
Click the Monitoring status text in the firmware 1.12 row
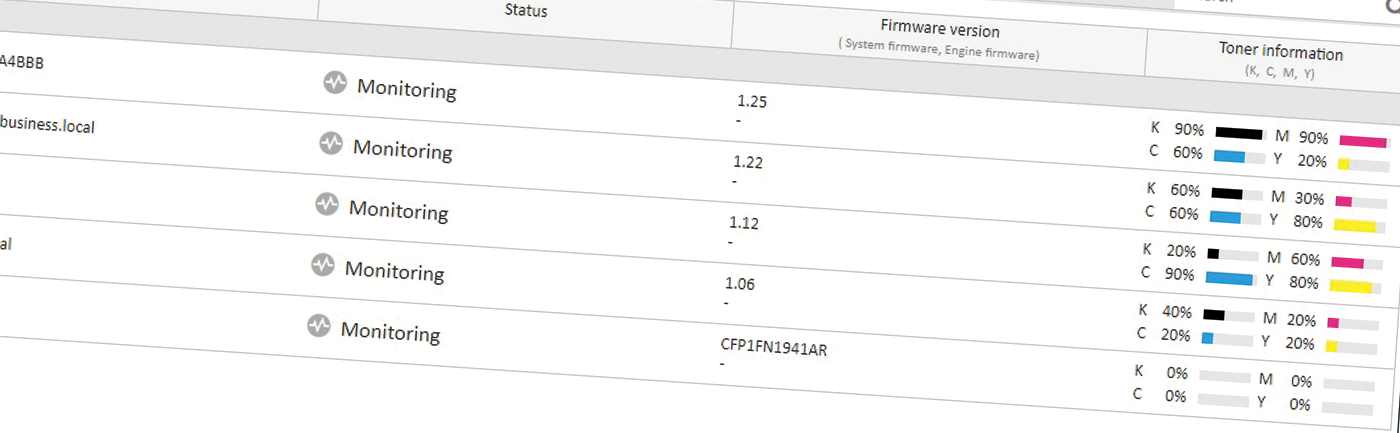click(398, 211)
